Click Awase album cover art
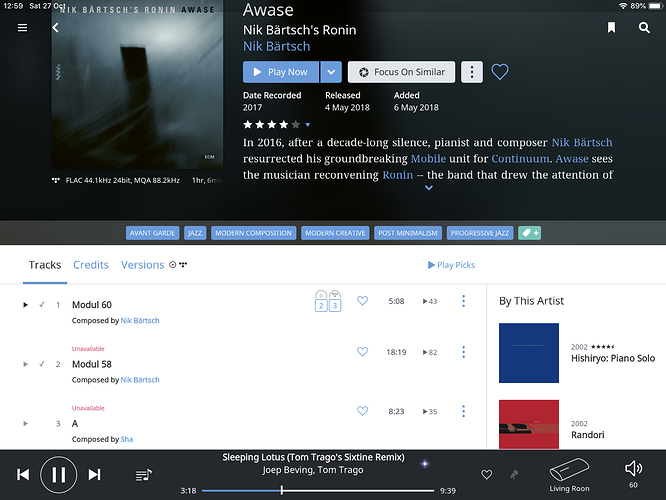The width and height of the screenshot is (666, 500). point(137,85)
